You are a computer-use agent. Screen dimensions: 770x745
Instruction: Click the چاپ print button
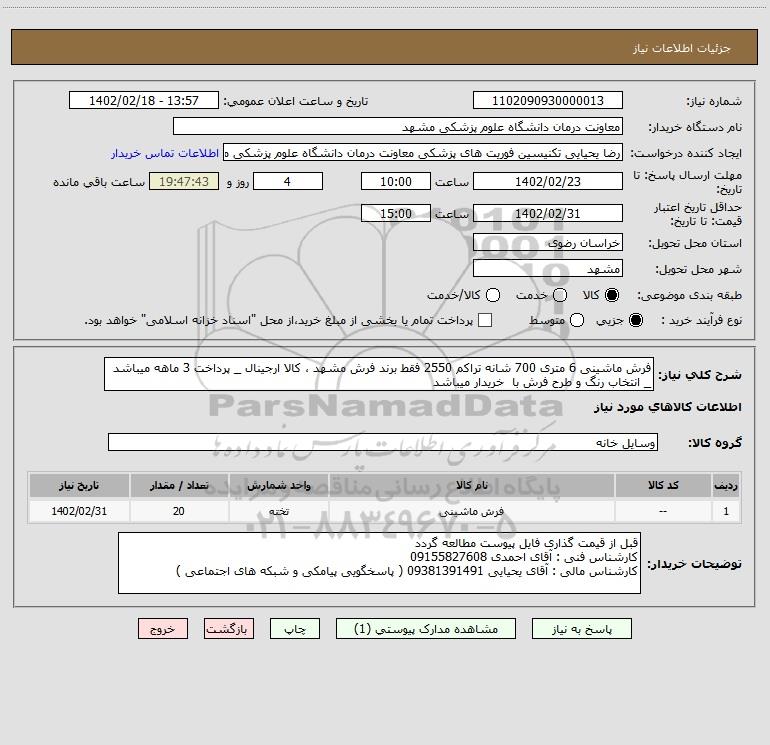[x=295, y=629]
